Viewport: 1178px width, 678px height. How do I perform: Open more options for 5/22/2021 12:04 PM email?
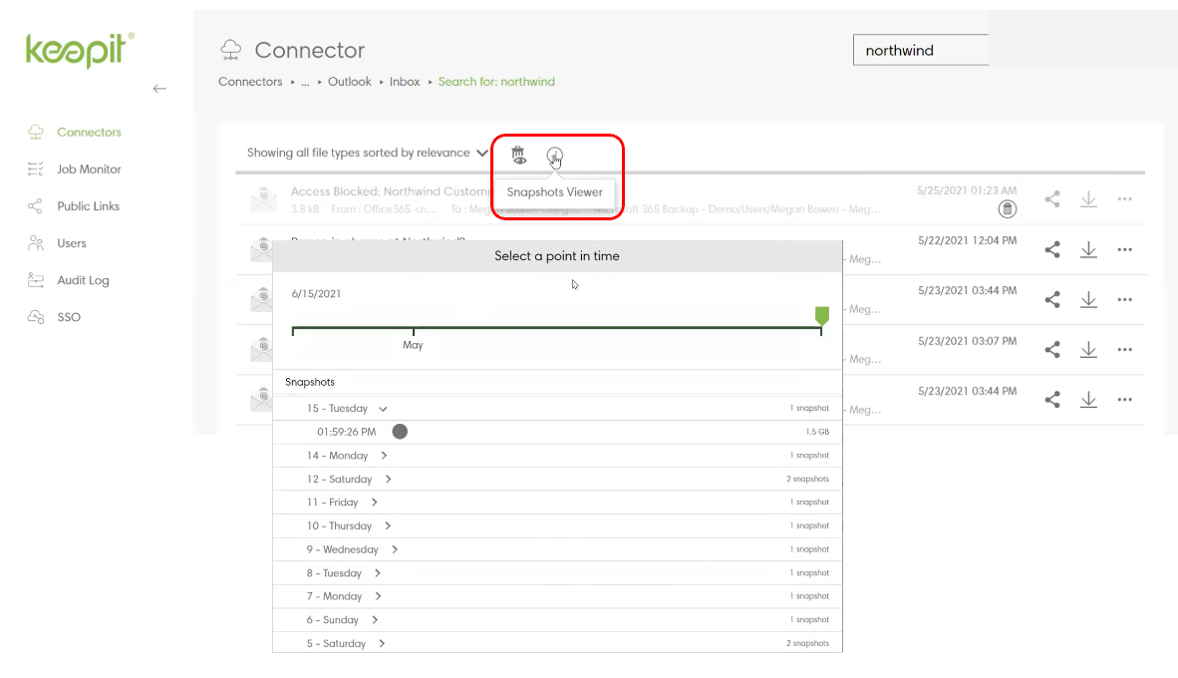(1124, 250)
